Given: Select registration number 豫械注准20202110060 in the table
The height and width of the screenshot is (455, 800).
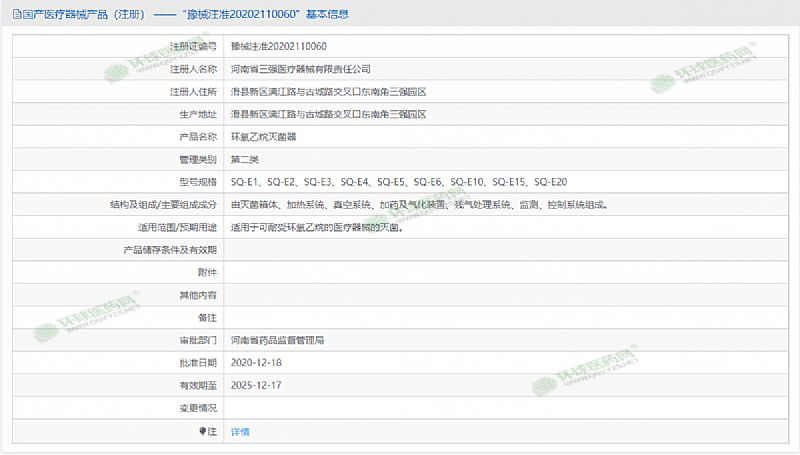Looking at the screenshot, I should pyautogui.click(x=278, y=46).
